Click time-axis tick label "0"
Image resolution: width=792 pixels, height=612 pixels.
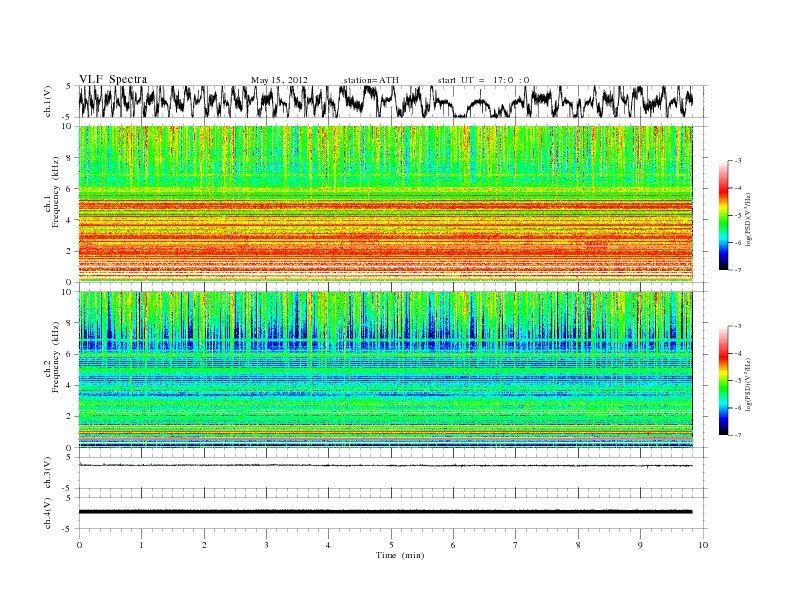coord(79,545)
